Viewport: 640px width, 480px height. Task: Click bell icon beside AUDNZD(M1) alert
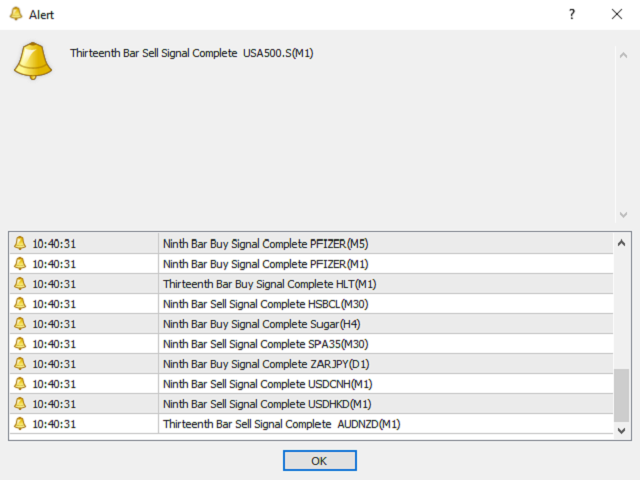click(20, 423)
